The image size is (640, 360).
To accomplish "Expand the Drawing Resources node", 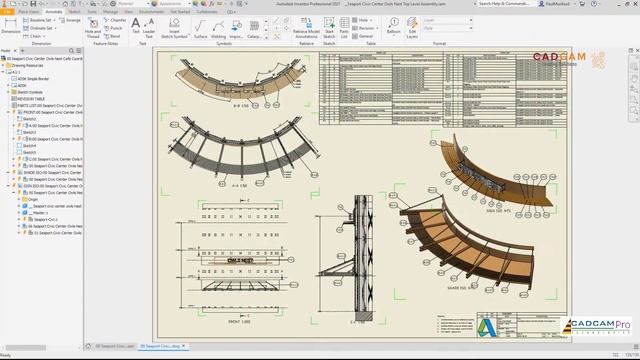I will 3,65.
